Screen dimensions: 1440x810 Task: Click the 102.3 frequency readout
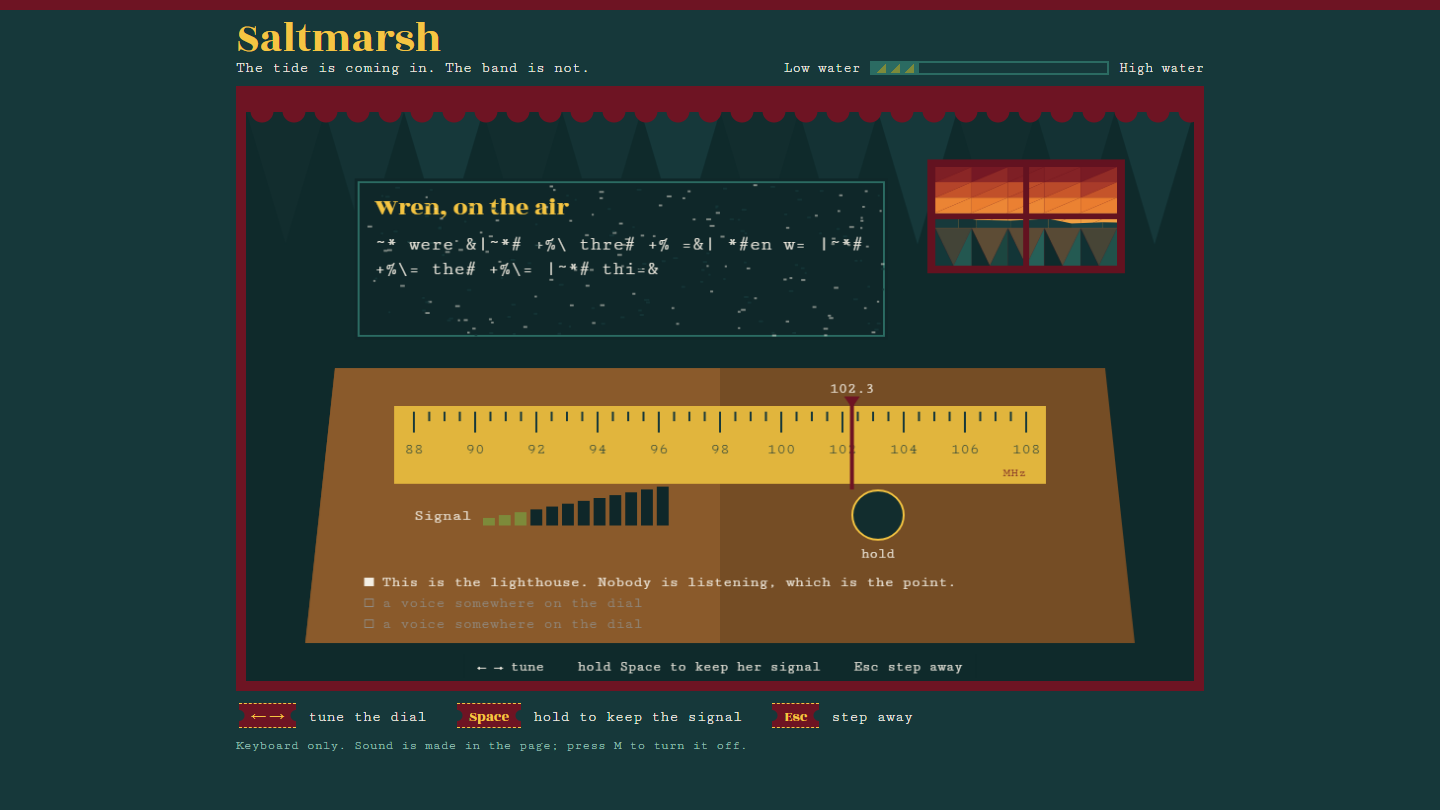click(x=852, y=389)
